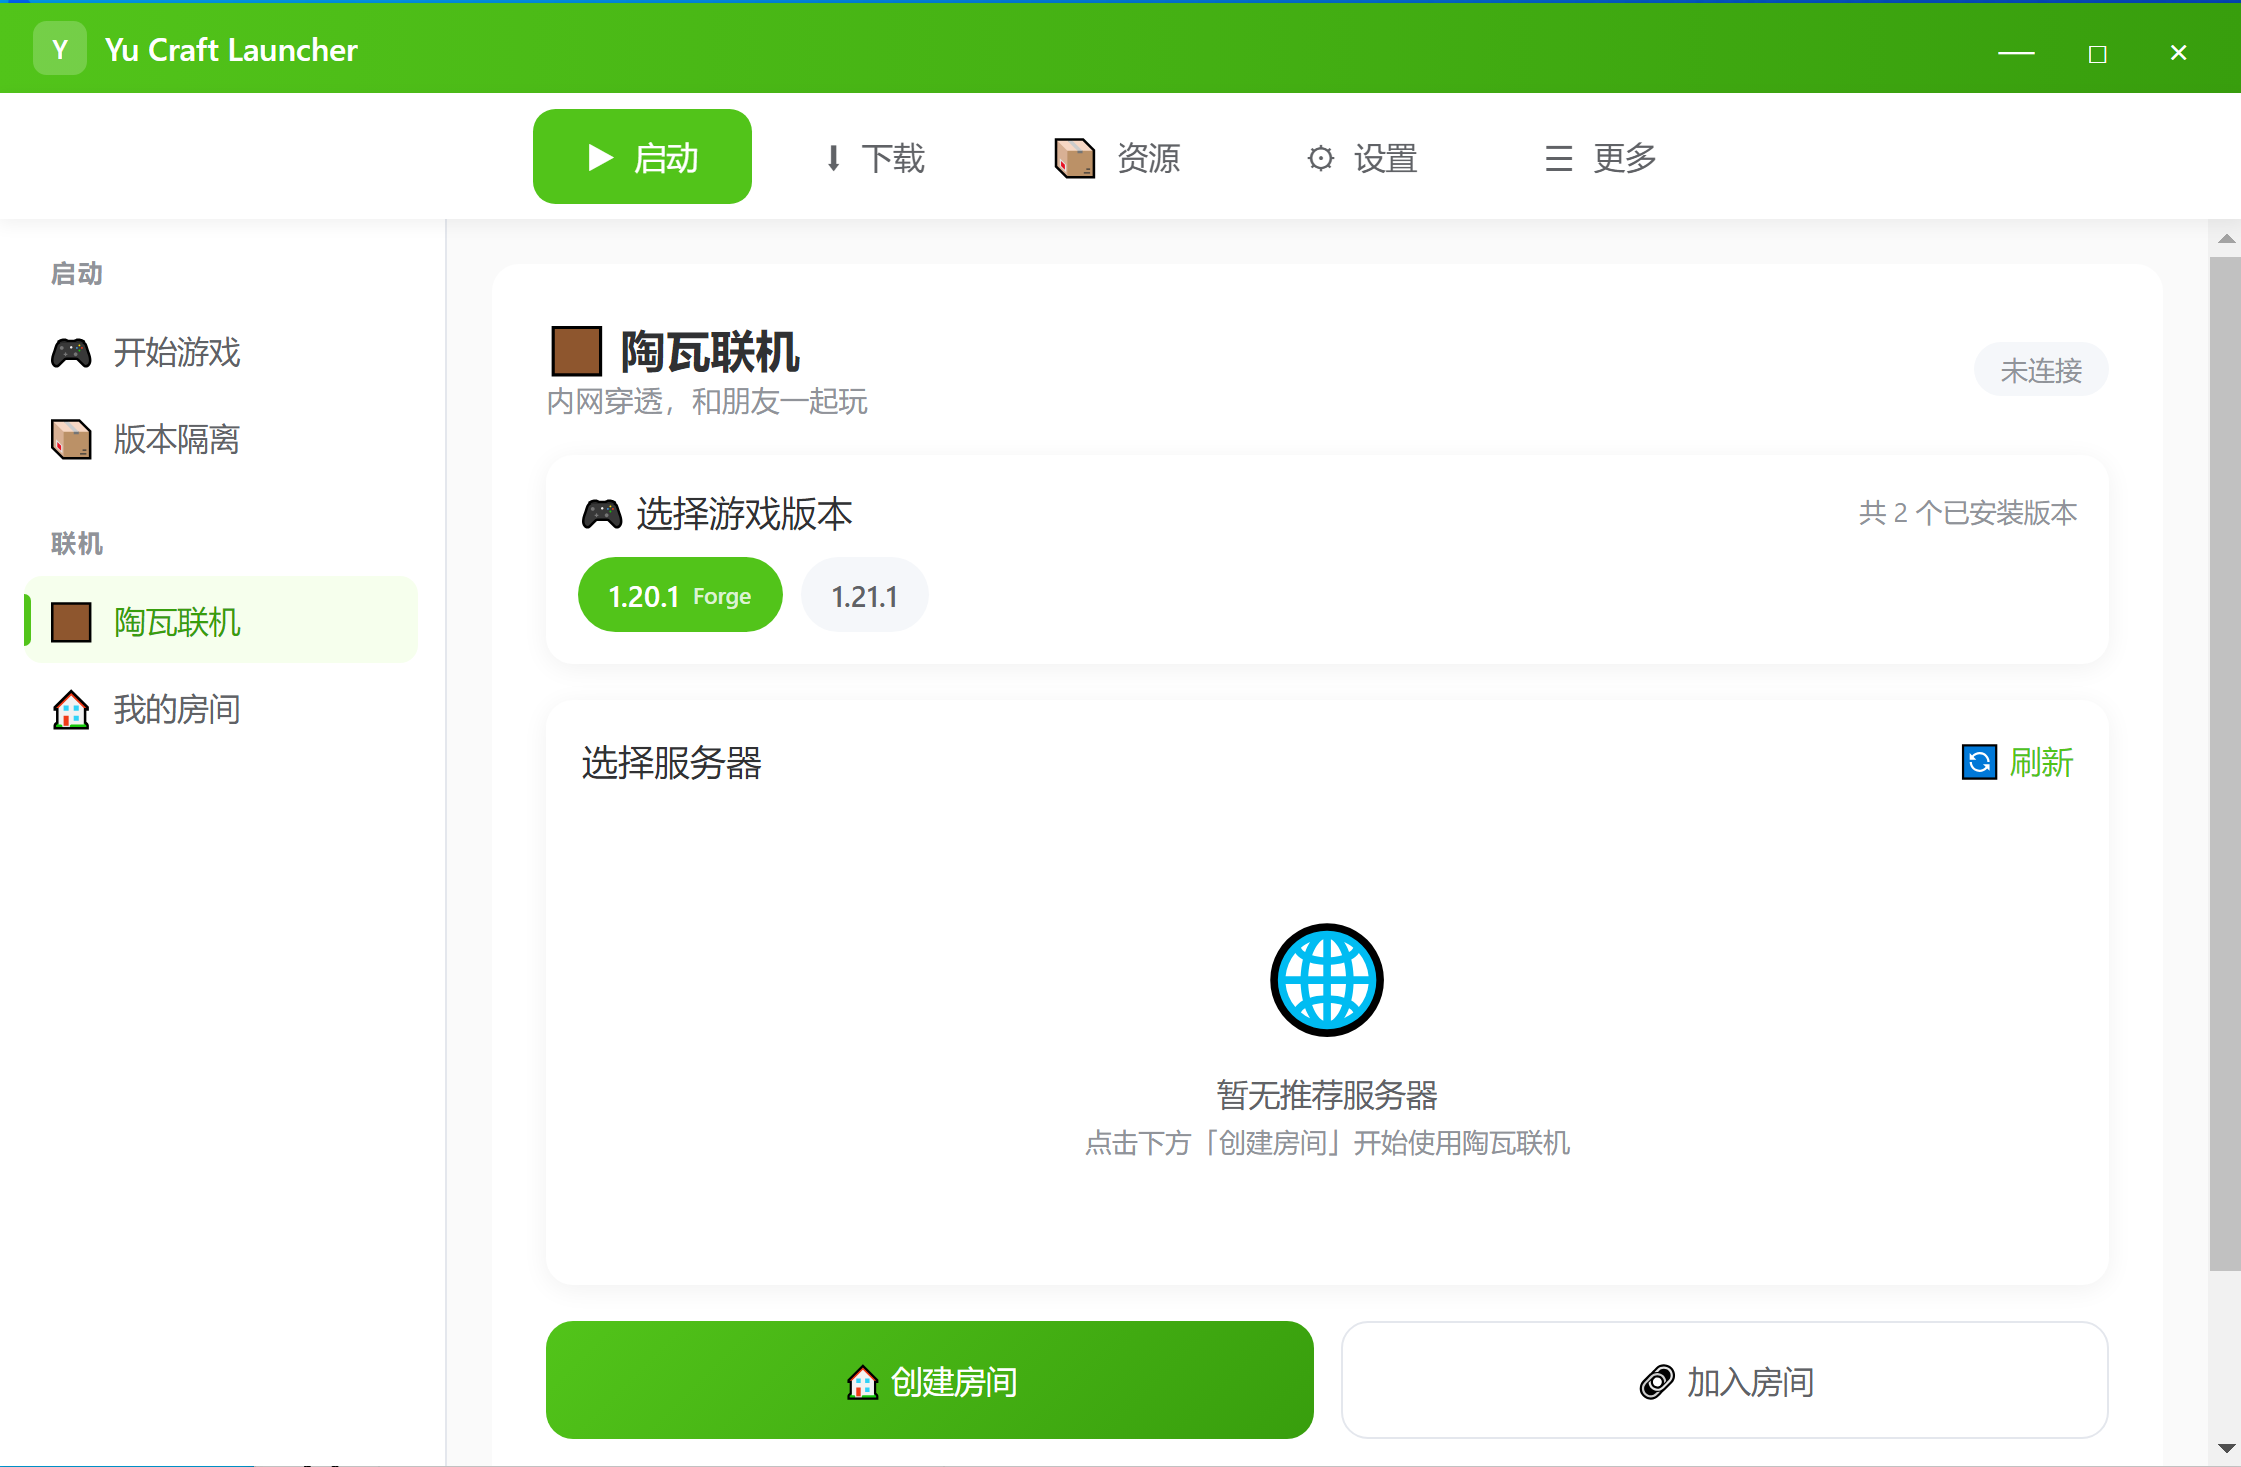Click the vertical scrollbar thumb
This screenshot has width=2241, height=1467.
coord(2225,764)
